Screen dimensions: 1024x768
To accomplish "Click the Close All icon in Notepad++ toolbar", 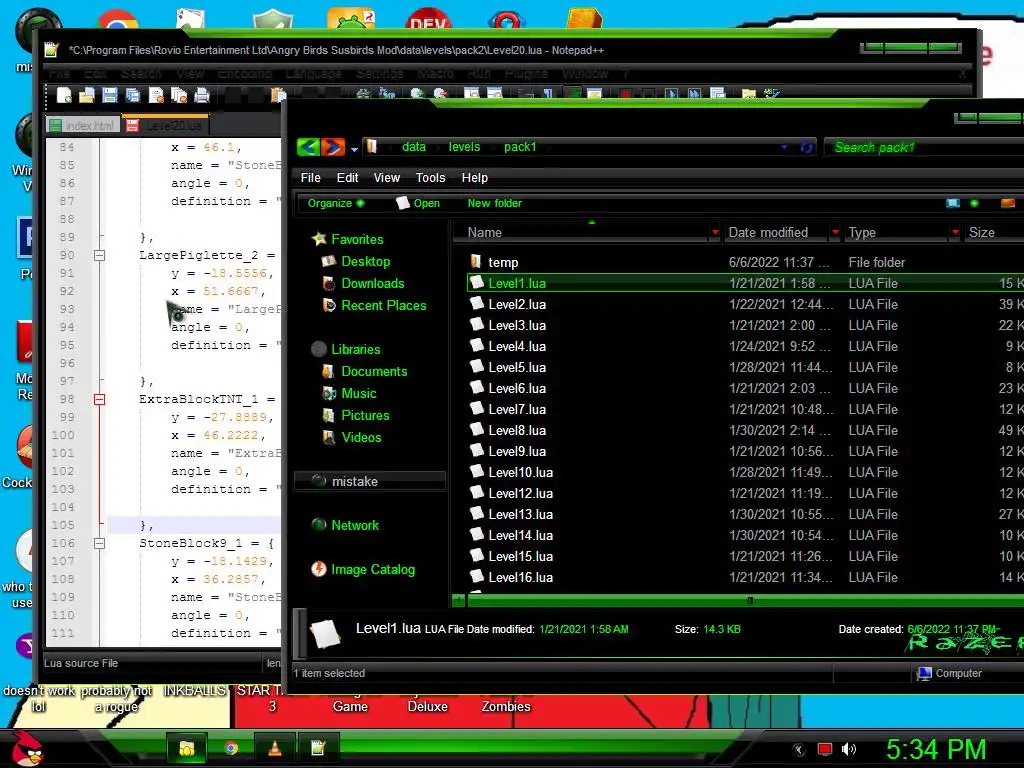I will point(179,95).
